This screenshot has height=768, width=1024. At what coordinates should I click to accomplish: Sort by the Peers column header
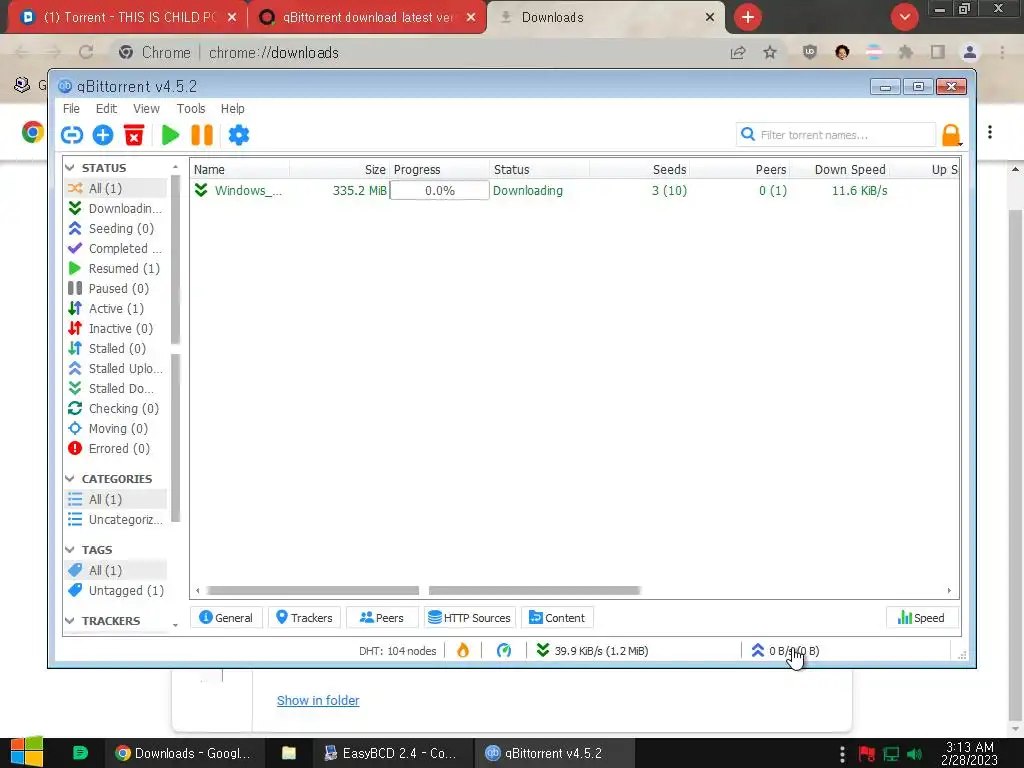pos(740,170)
